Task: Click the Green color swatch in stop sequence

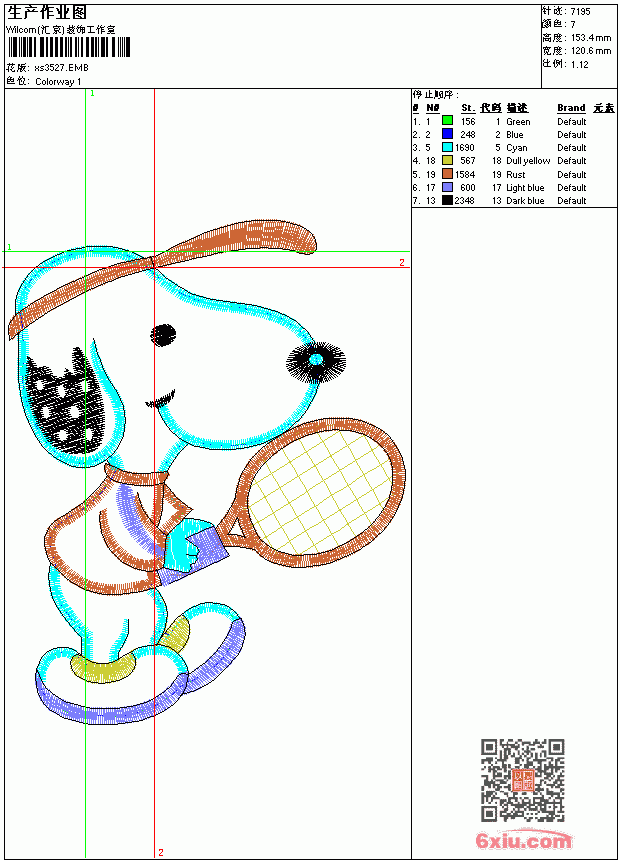Action: [448, 121]
